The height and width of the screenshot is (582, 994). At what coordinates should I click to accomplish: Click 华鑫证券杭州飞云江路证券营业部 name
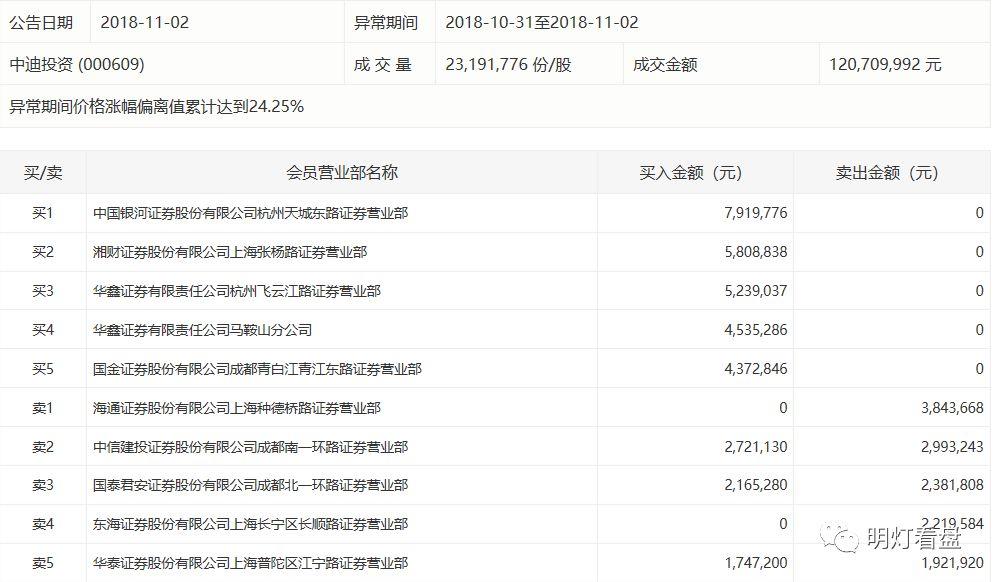(x=236, y=291)
